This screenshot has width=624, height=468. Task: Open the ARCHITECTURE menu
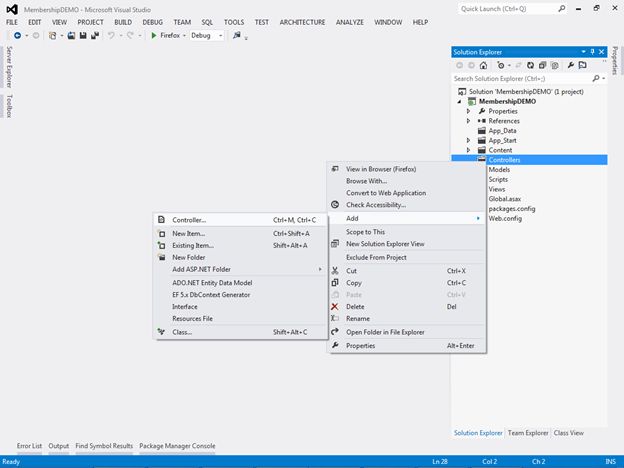(302, 22)
